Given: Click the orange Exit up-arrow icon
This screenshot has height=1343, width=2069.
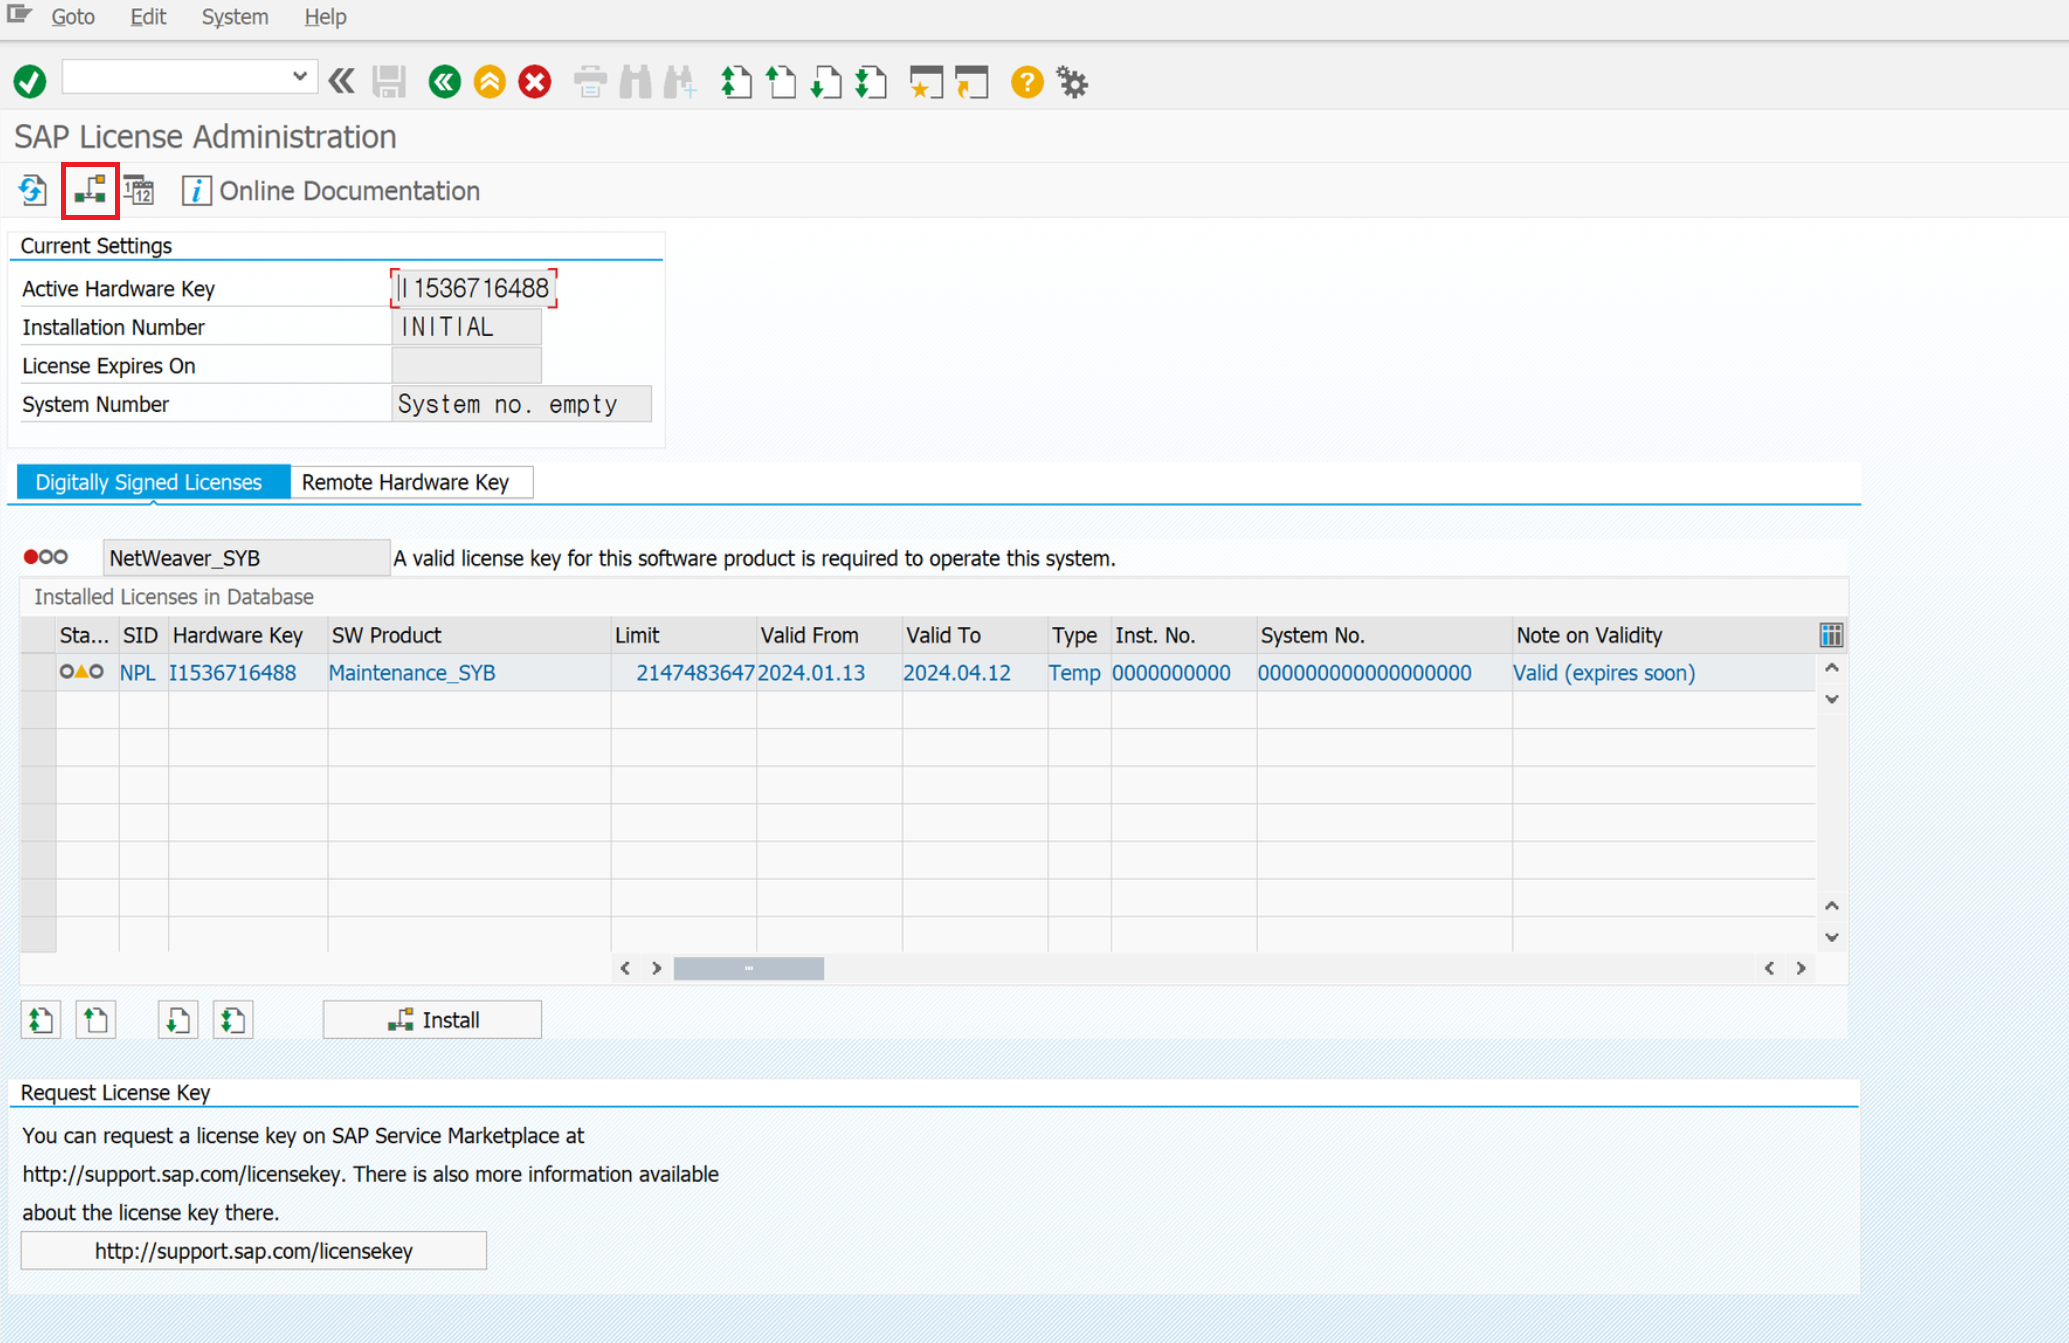Looking at the screenshot, I should tap(489, 81).
